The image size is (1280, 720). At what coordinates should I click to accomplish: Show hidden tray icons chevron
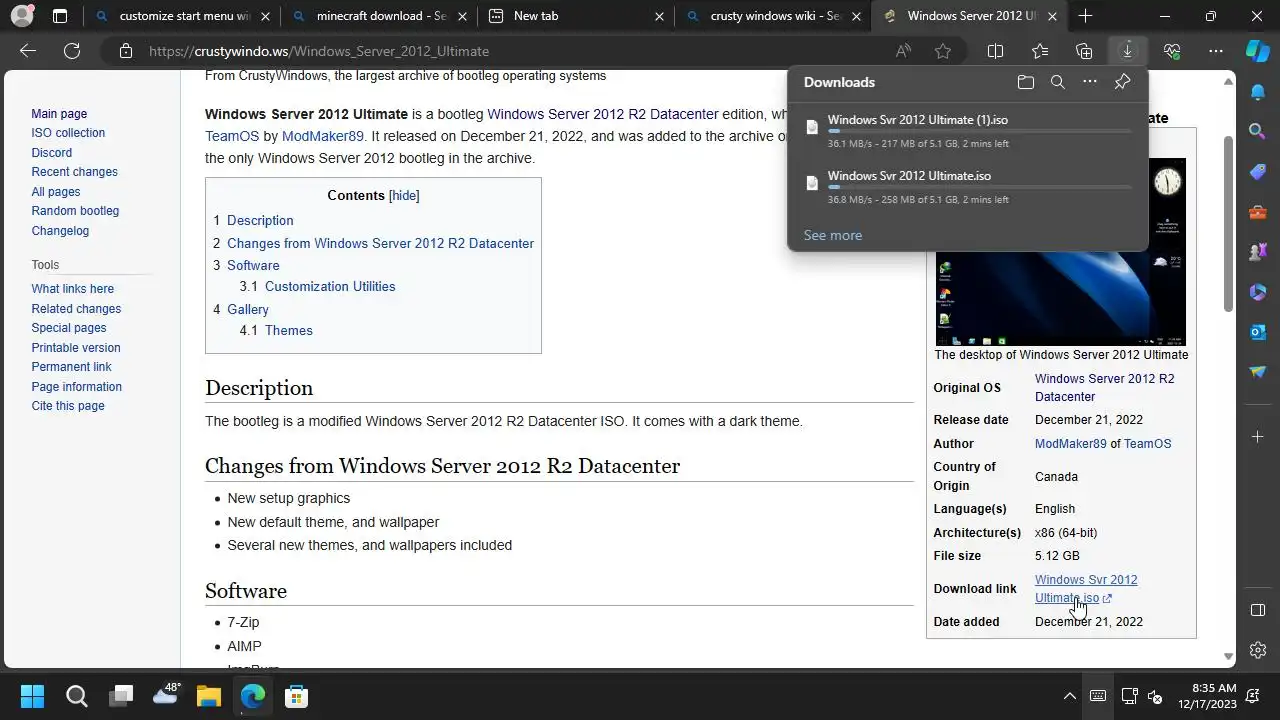click(1069, 697)
